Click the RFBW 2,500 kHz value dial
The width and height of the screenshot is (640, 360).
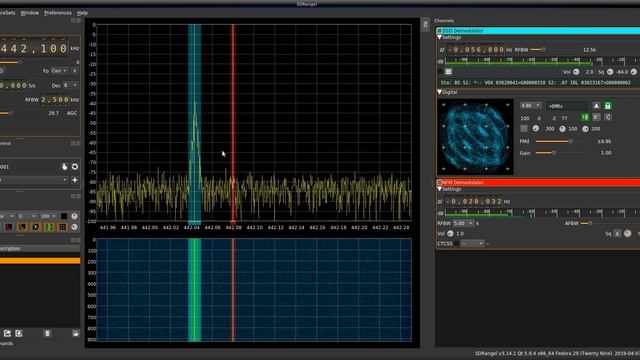click(x=55, y=100)
